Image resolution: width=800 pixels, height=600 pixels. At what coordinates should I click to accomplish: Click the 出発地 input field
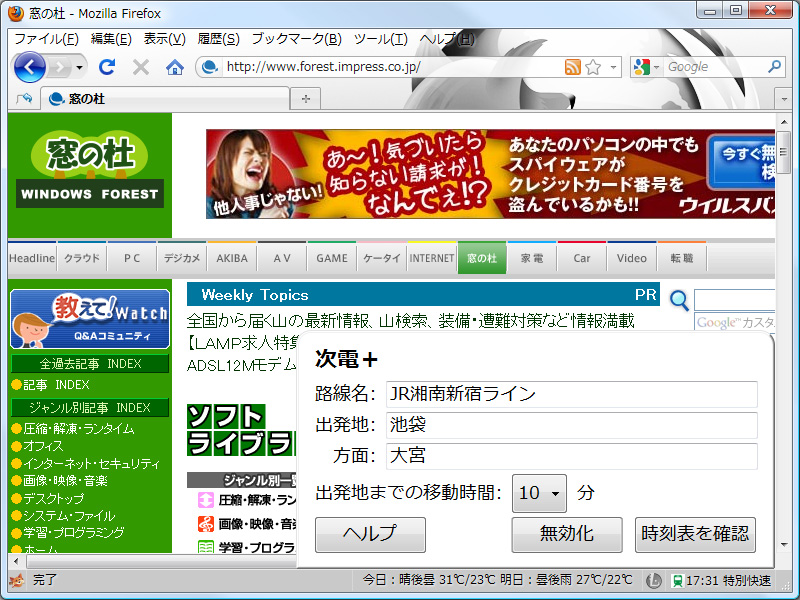tap(571, 425)
